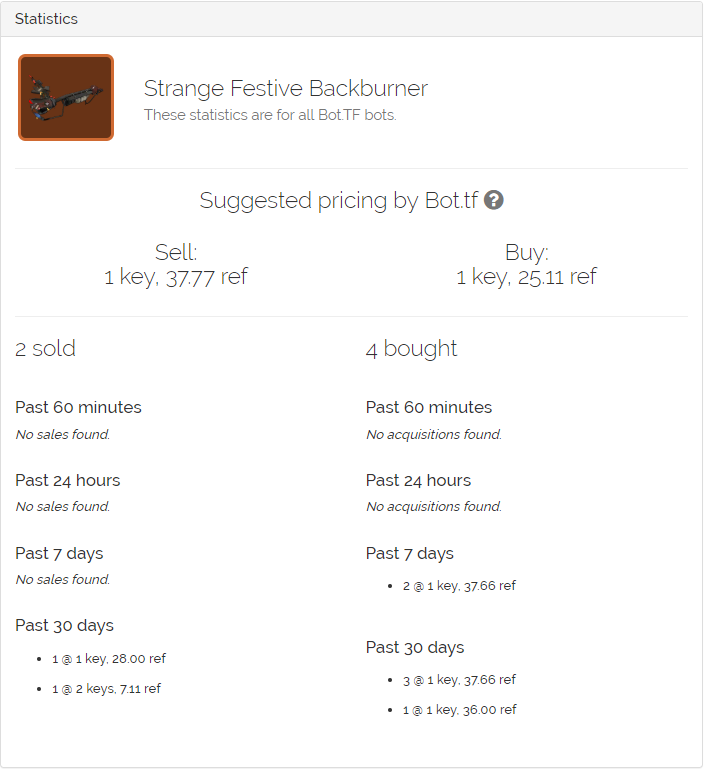Click the '3 @ 1 key, 37.66 ref' acquisition entry
The image size is (706, 769).
[x=459, y=680]
